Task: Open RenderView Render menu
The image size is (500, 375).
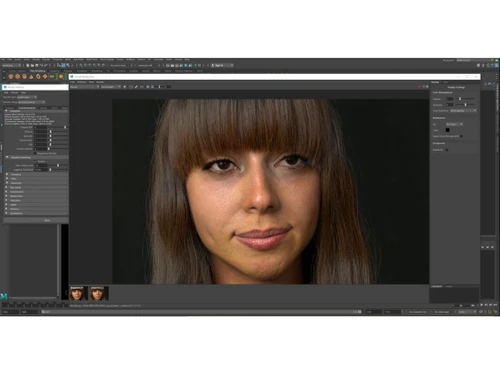Action: click(100, 82)
